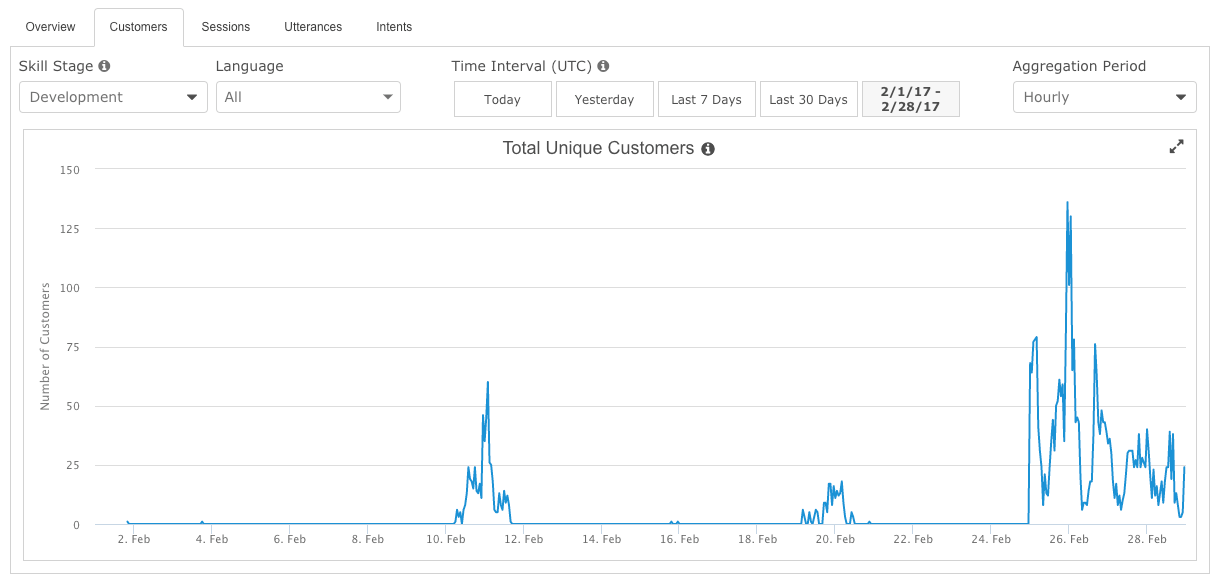The width and height of the screenshot is (1224, 585).
Task: Show Today's customer data
Action: coord(502,99)
